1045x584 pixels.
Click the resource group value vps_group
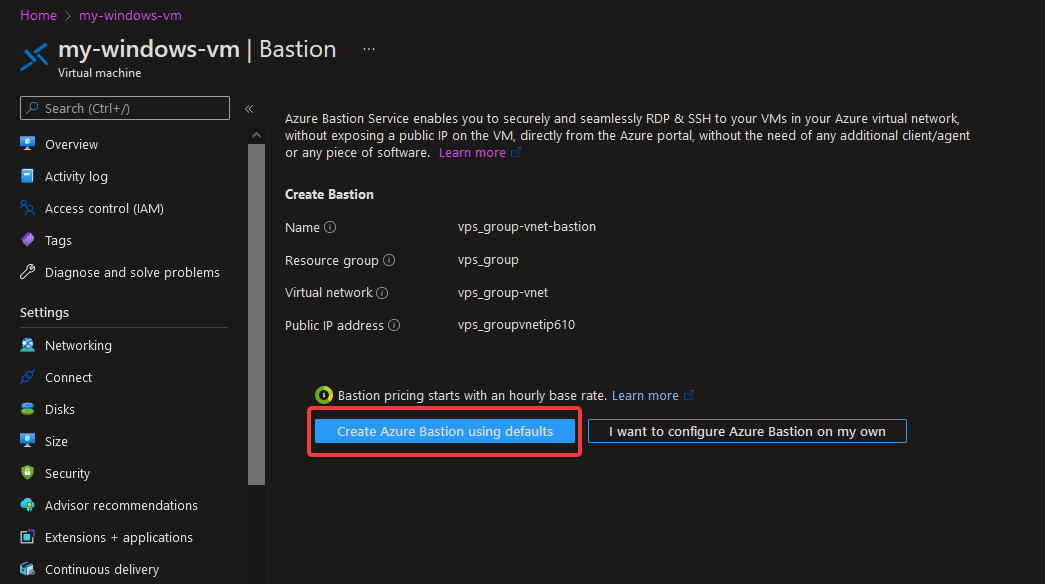click(488, 260)
